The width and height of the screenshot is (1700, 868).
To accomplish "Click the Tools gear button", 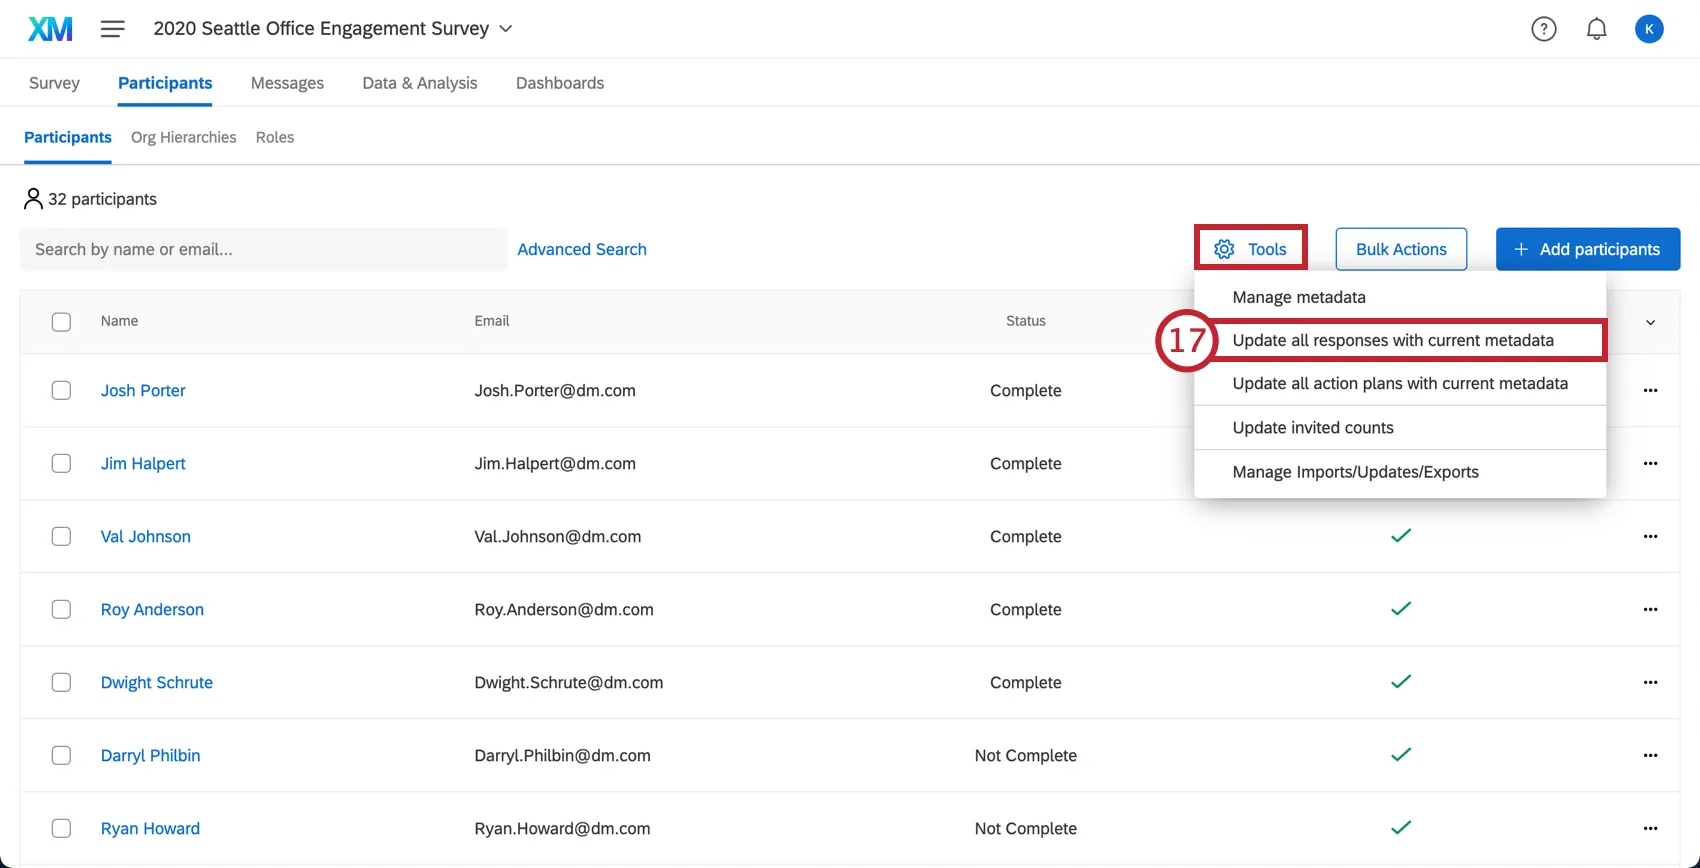I will (x=1250, y=249).
